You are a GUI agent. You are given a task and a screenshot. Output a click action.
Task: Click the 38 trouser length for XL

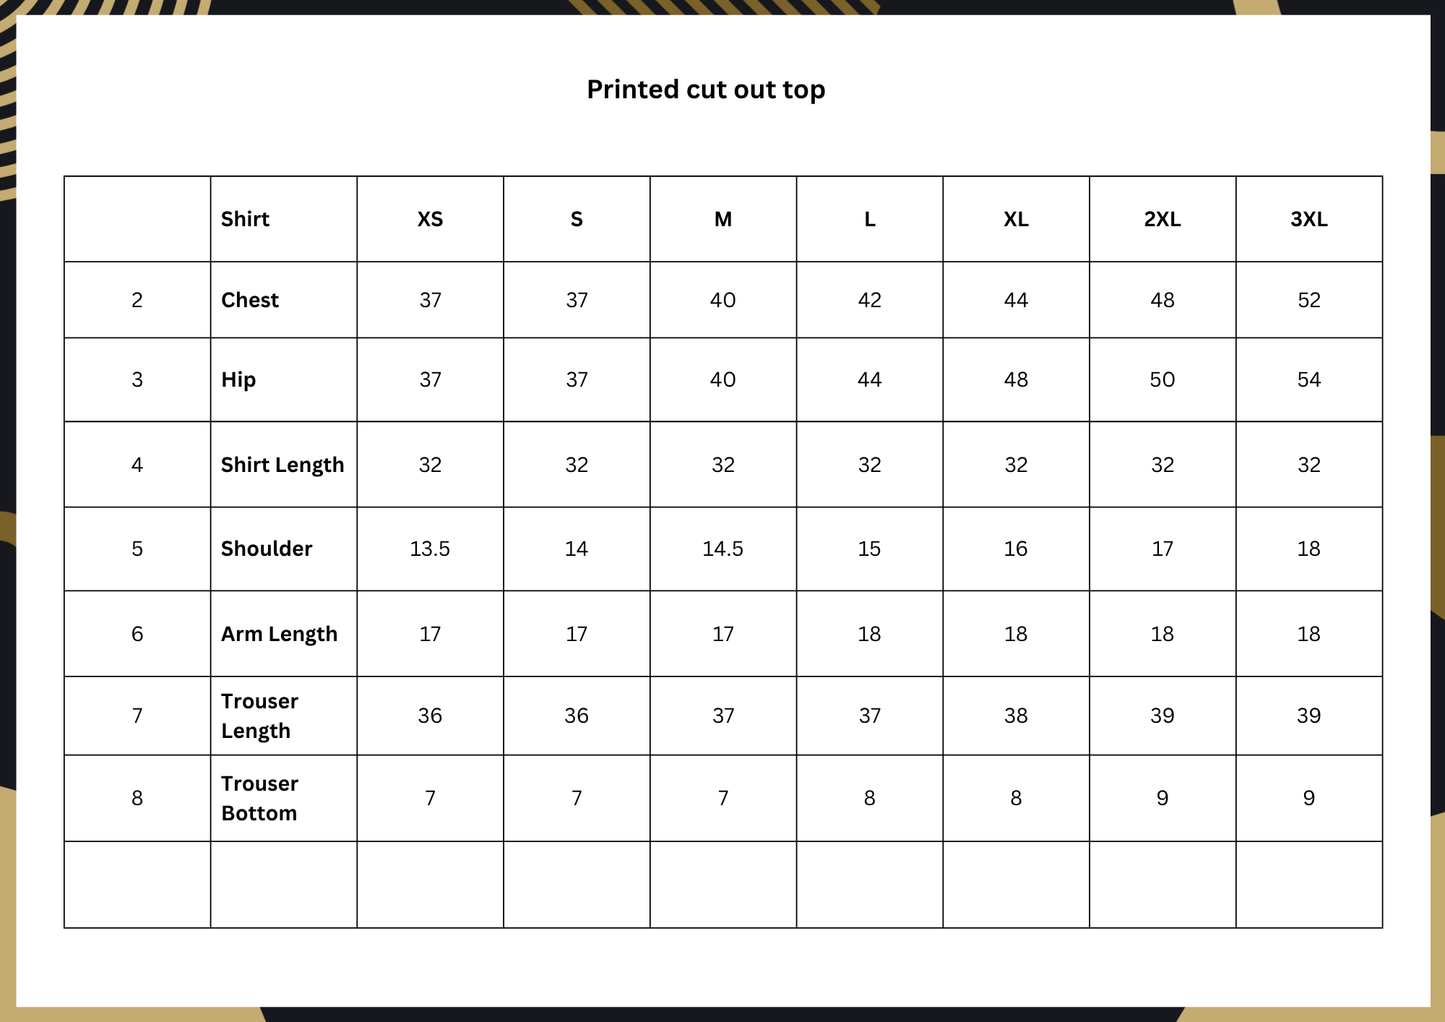(x=1016, y=716)
